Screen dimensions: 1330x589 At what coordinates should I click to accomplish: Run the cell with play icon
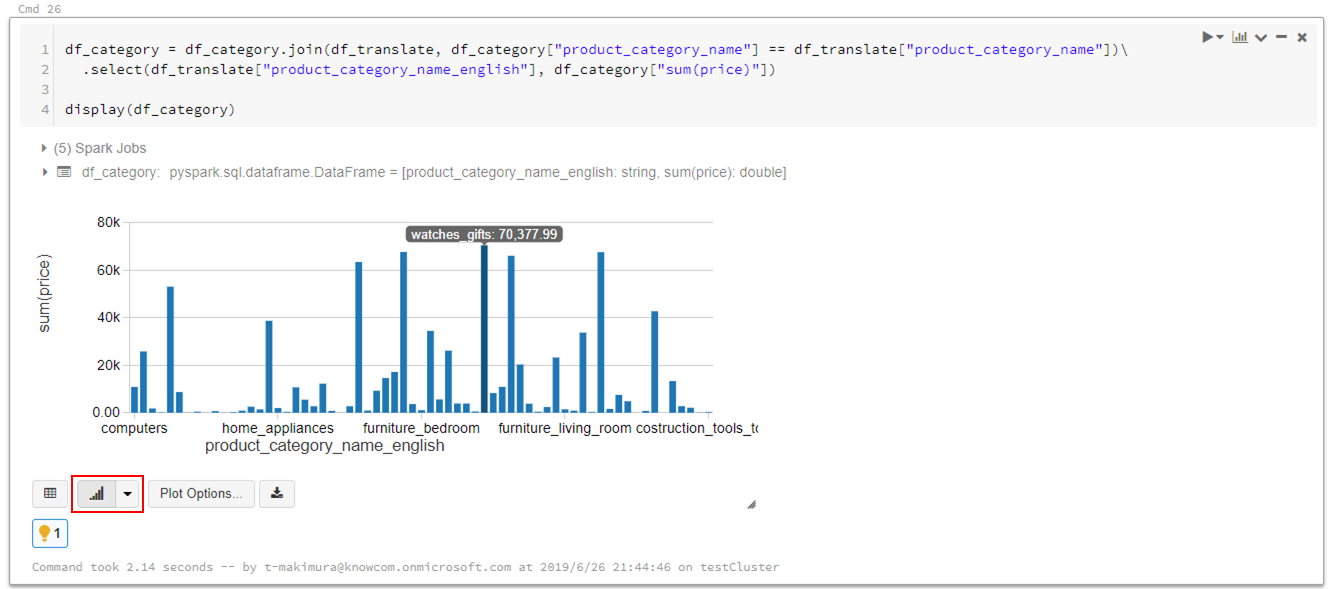[x=1208, y=37]
